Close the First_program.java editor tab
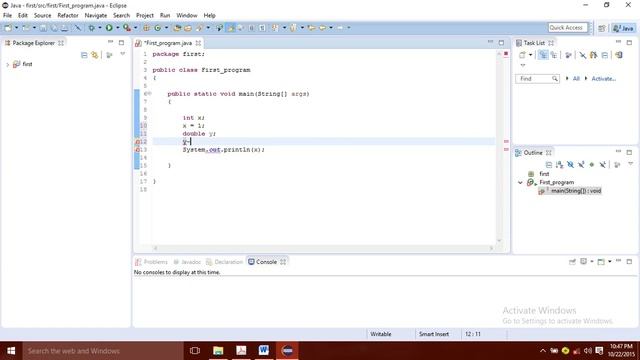 [198, 43]
